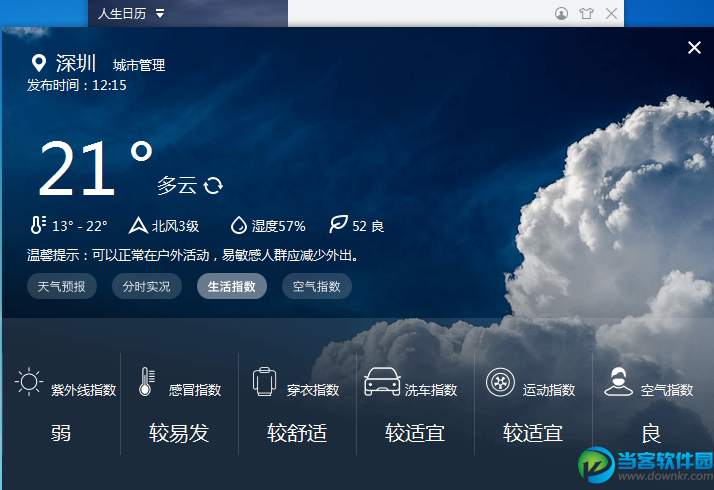This screenshot has height=490, width=714.
Task: Click the 人生日历 title text
Action: (122, 14)
